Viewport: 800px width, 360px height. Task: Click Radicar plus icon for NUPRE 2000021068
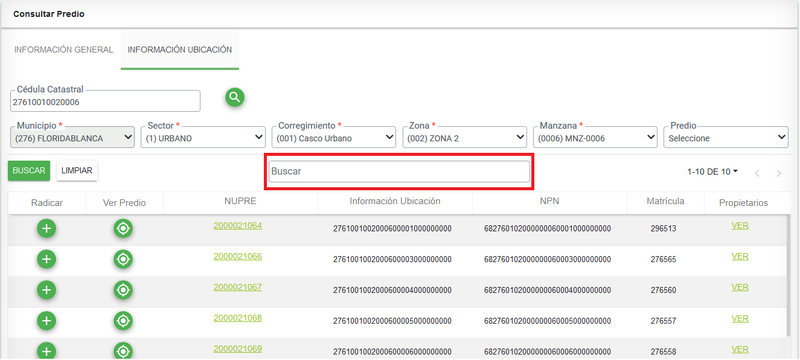[46, 321]
